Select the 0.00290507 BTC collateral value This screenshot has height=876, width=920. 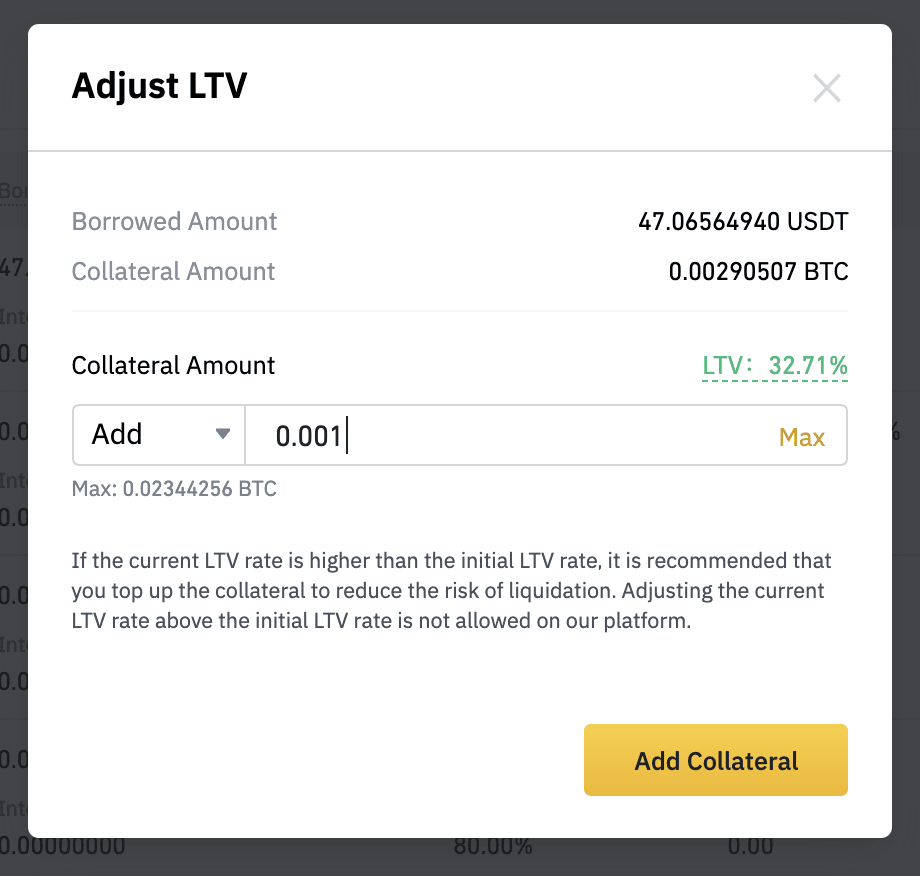pyautogui.click(x=758, y=272)
